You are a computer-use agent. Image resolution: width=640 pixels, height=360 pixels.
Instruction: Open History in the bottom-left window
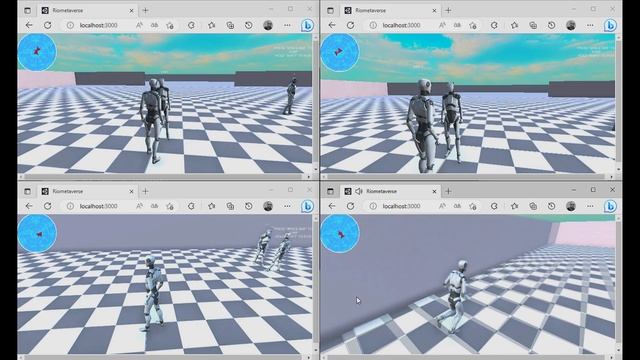[x=249, y=206]
